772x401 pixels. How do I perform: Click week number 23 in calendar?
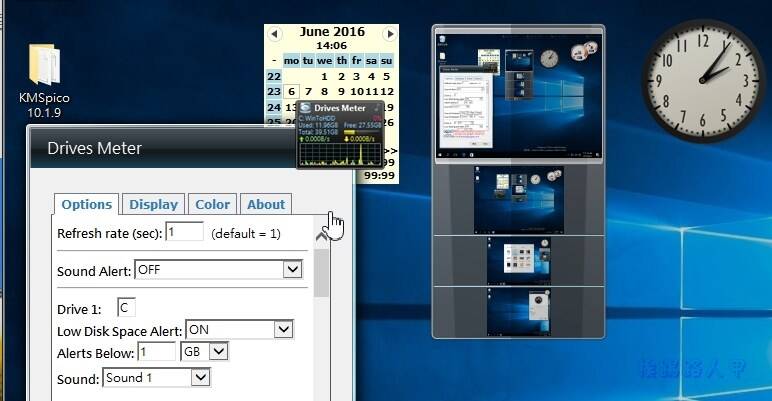pyautogui.click(x=274, y=92)
